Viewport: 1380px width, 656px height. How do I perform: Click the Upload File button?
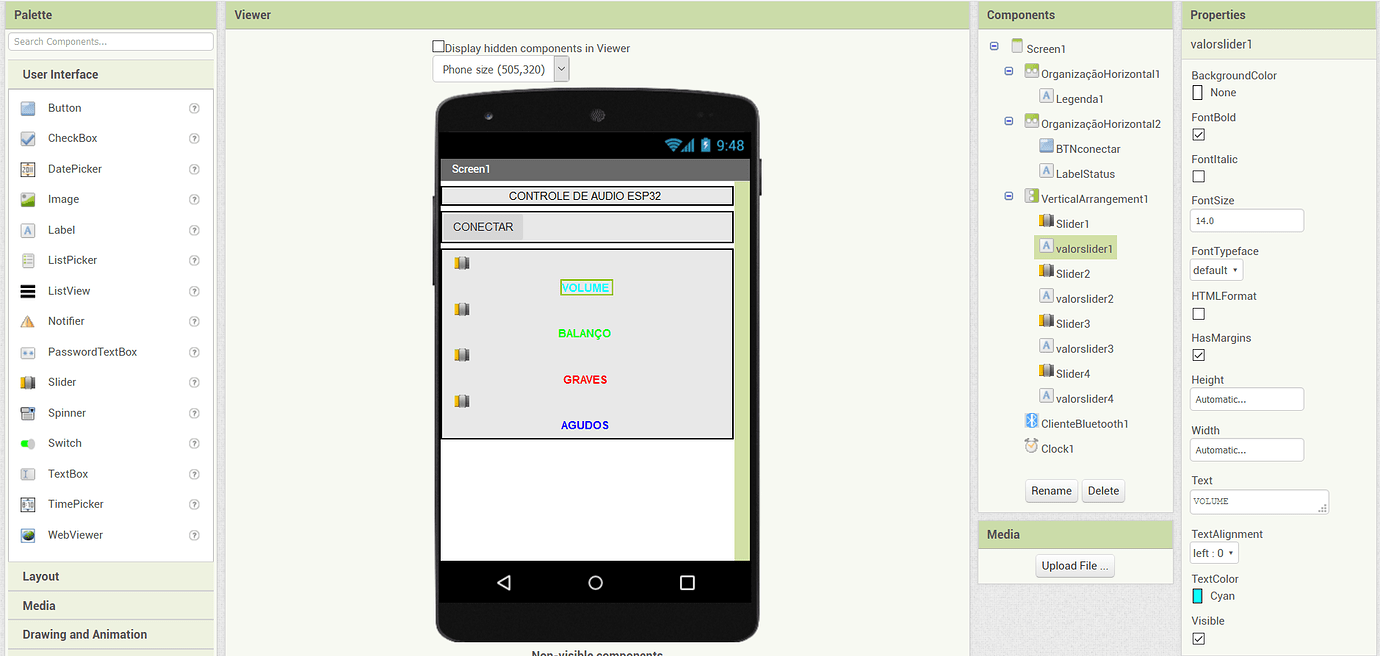[1074, 566]
